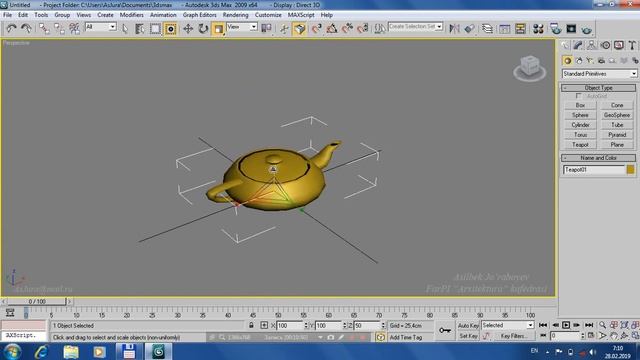The height and width of the screenshot is (360, 640).
Task: Enable the AutoGrid checkbox
Action: [579, 96]
